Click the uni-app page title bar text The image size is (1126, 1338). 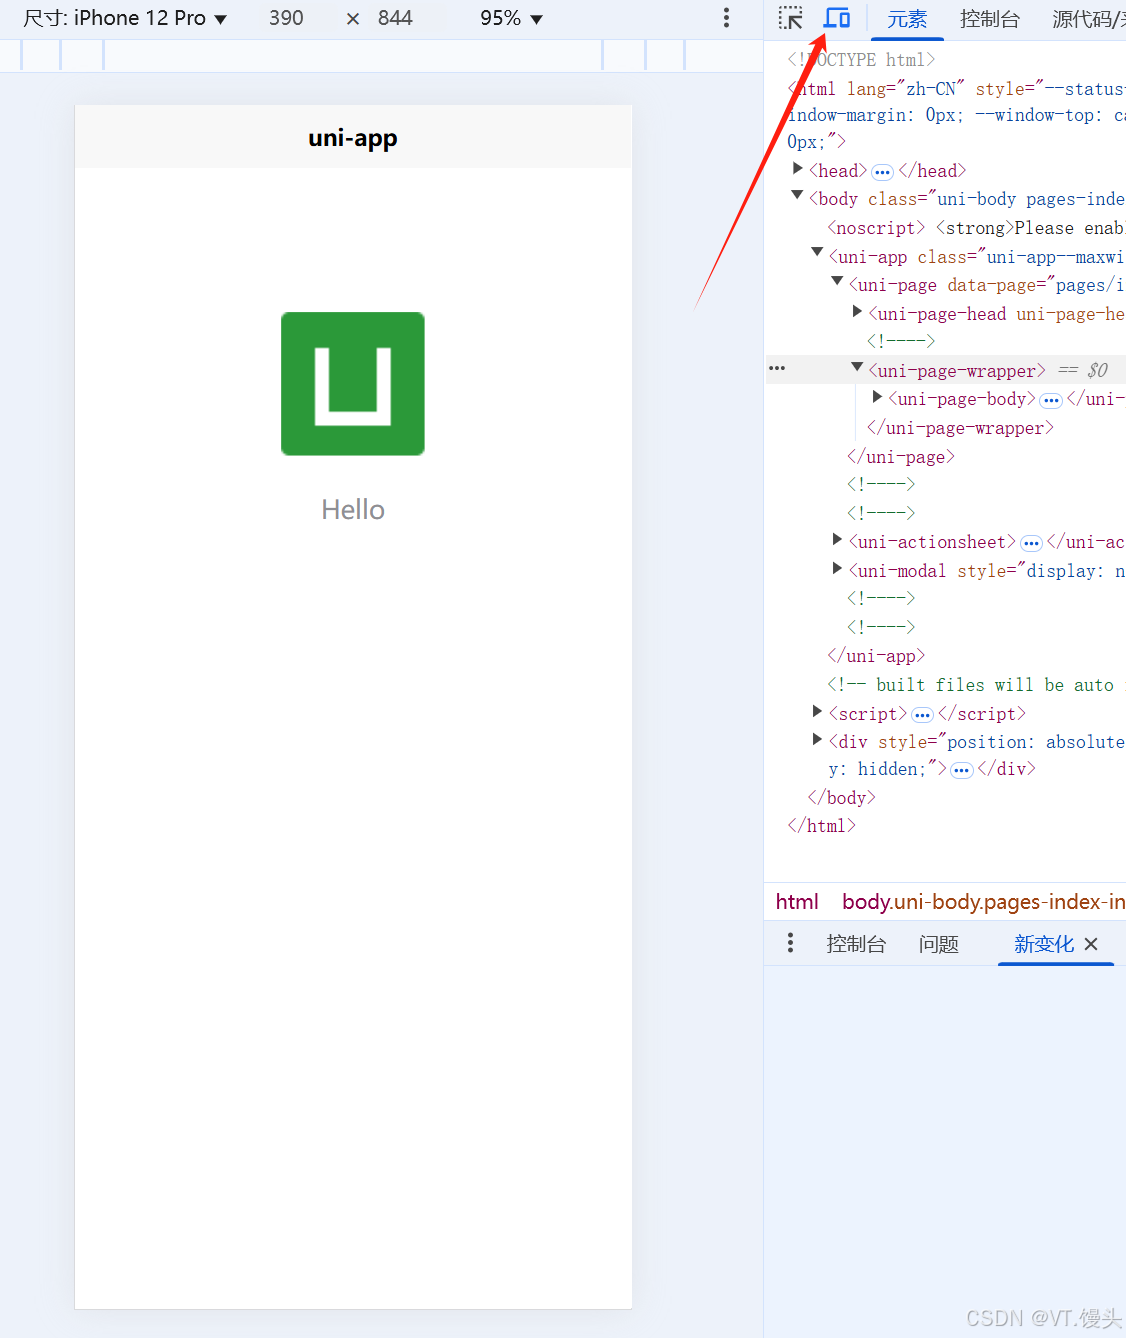(353, 138)
